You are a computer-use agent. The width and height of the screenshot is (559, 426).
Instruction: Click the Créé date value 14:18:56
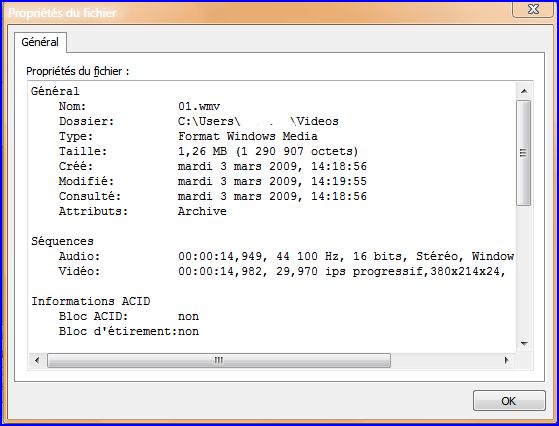pyautogui.click(x=339, y=166)
